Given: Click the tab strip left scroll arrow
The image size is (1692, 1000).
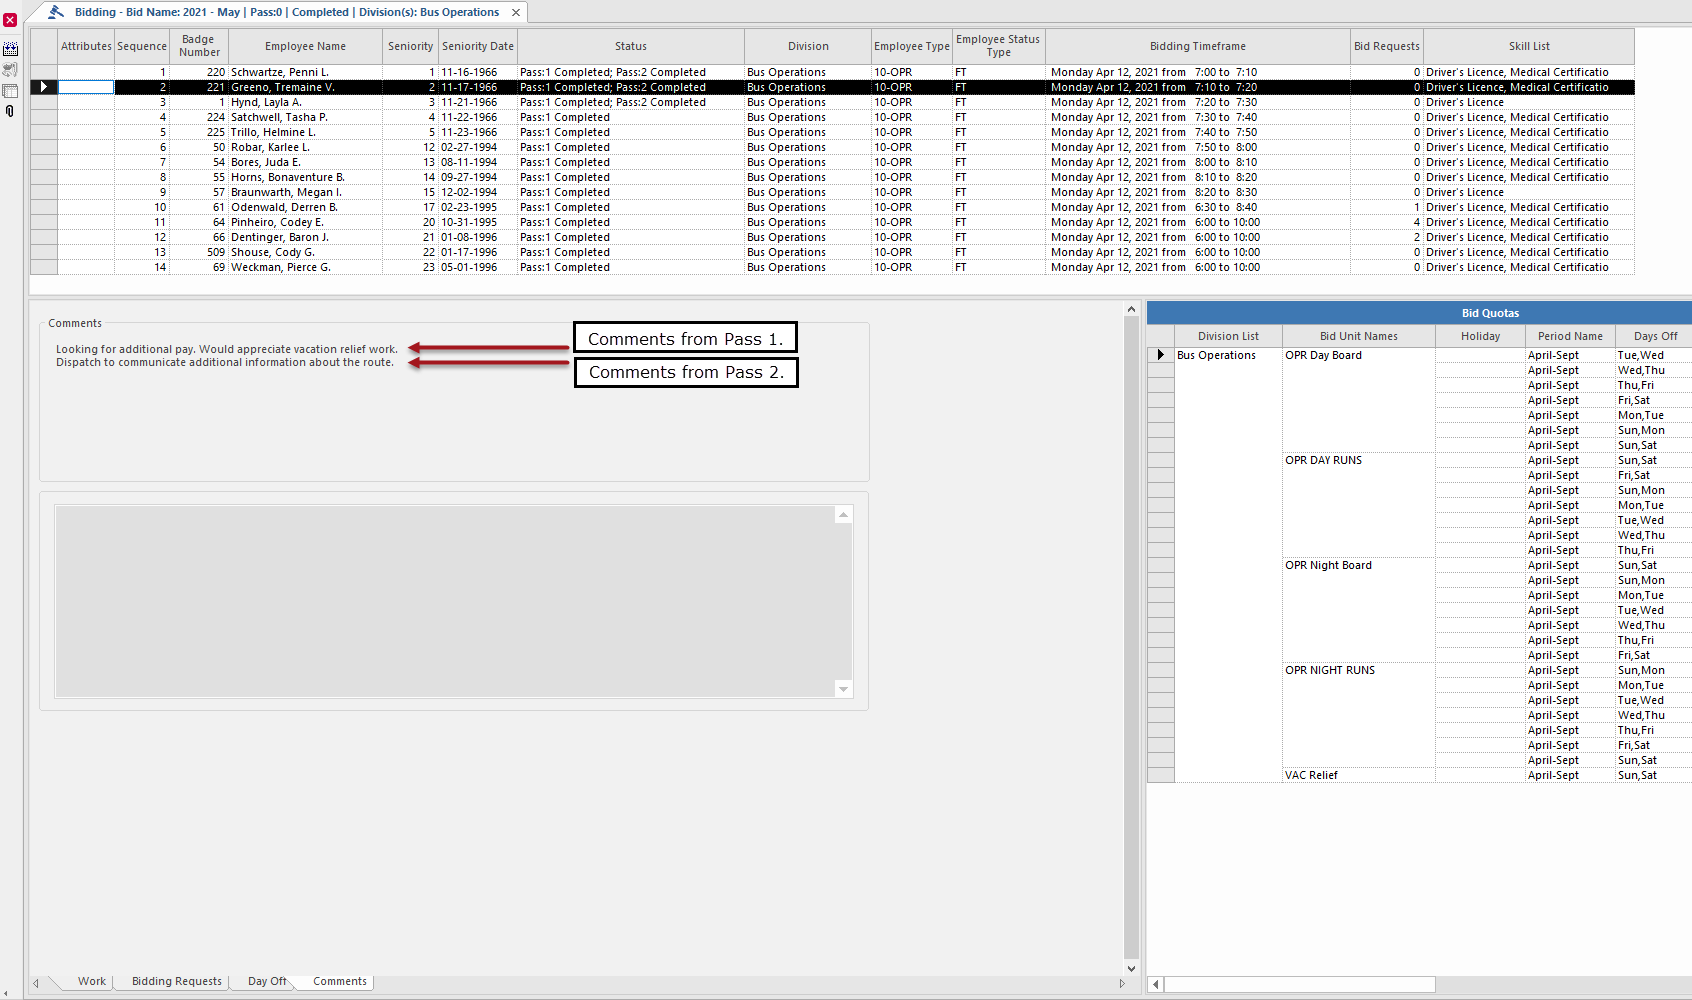Looking at the screenshot, I should (x=36, y=983).
